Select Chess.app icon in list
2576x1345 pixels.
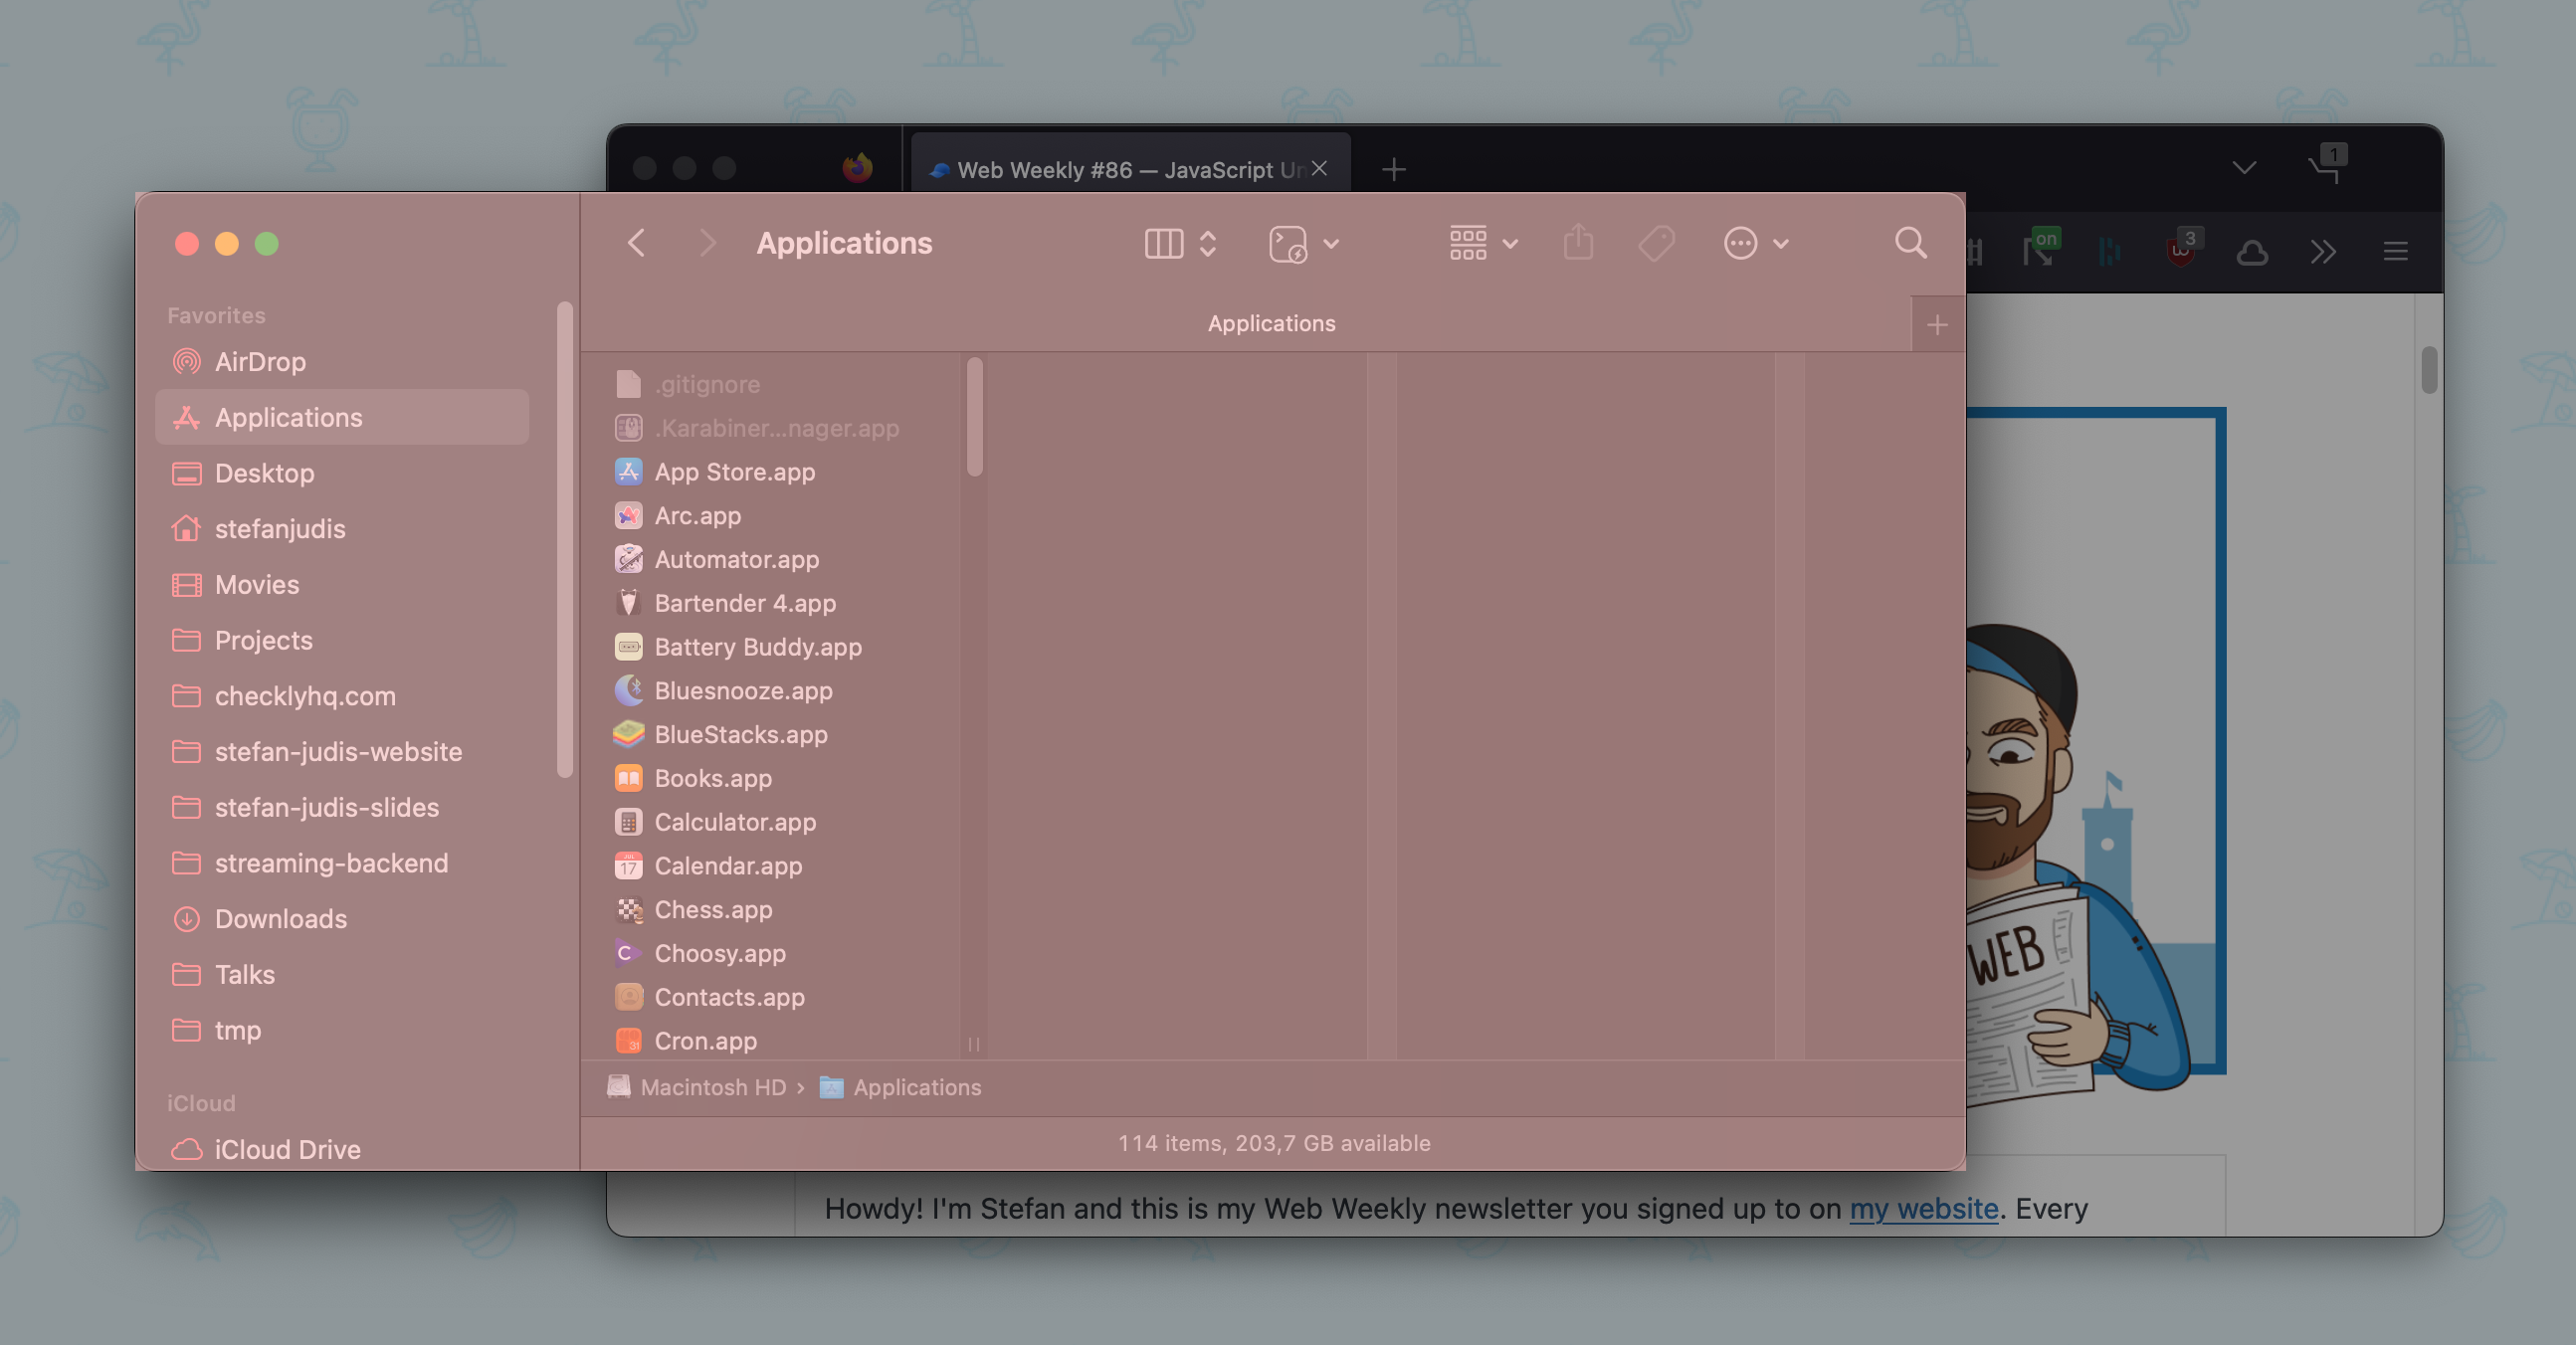pos(628,909)
